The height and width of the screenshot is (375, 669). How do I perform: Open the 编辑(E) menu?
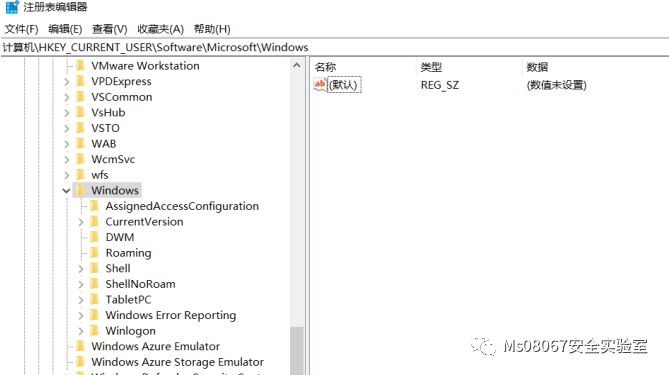pos(65,29)
